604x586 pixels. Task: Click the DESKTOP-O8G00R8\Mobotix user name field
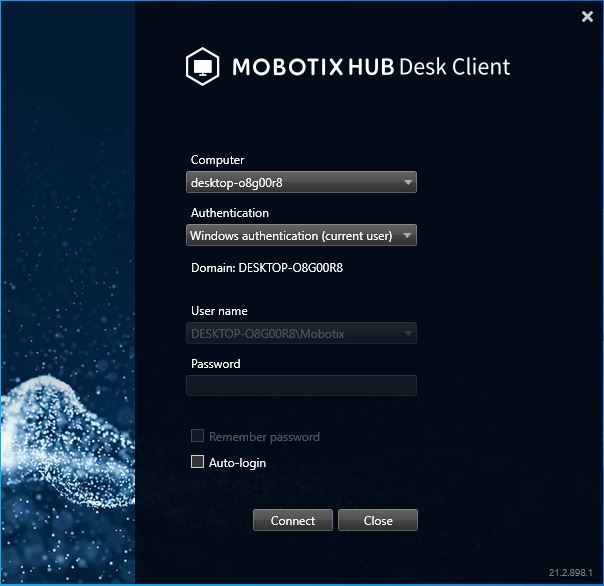tap(267, 334)
